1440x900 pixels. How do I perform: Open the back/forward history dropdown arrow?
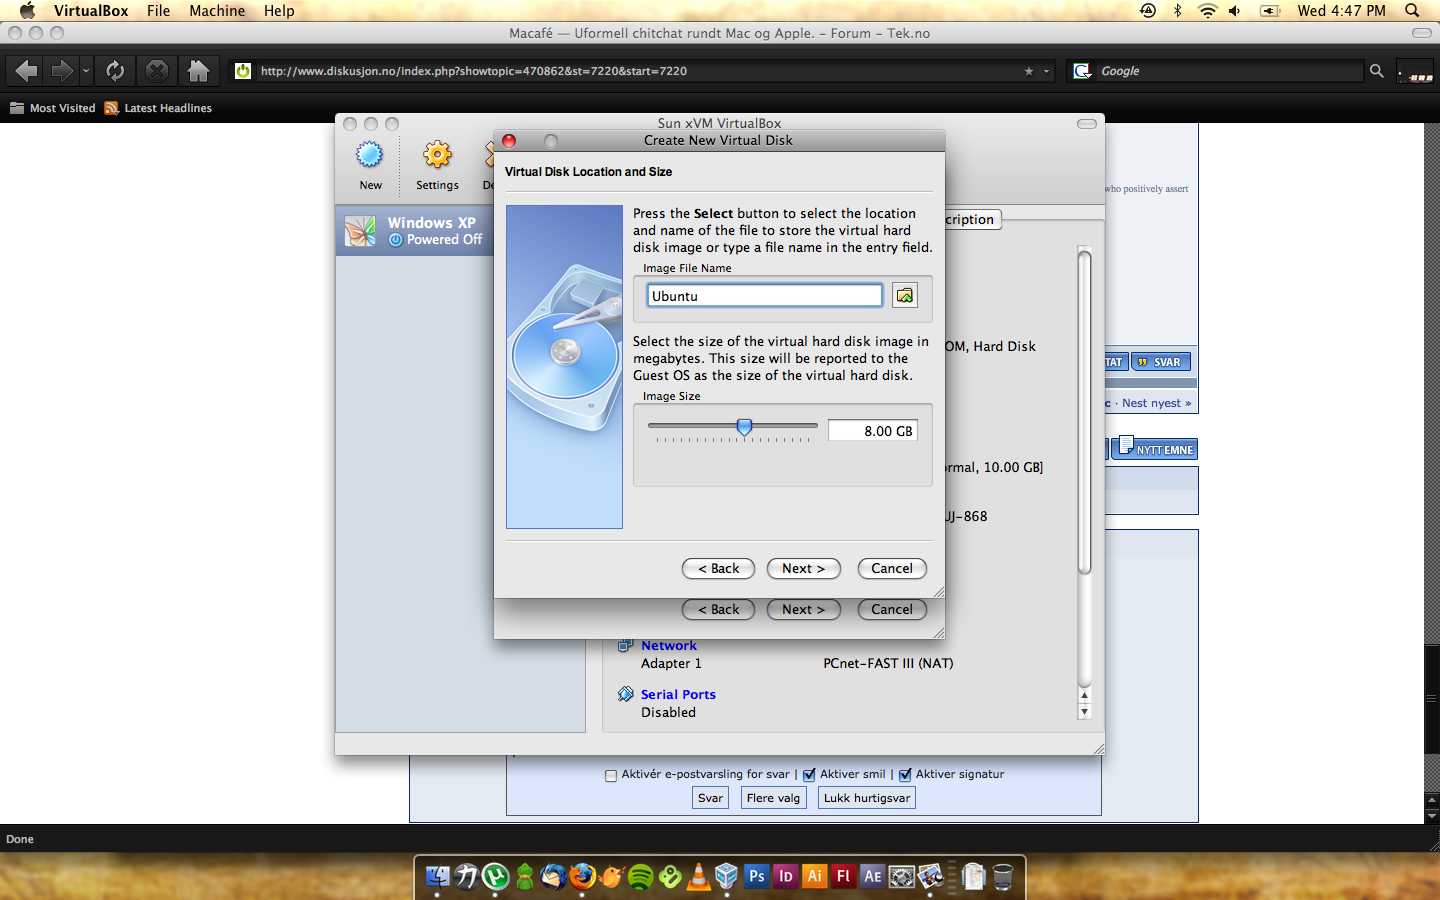tap(86, 71)
